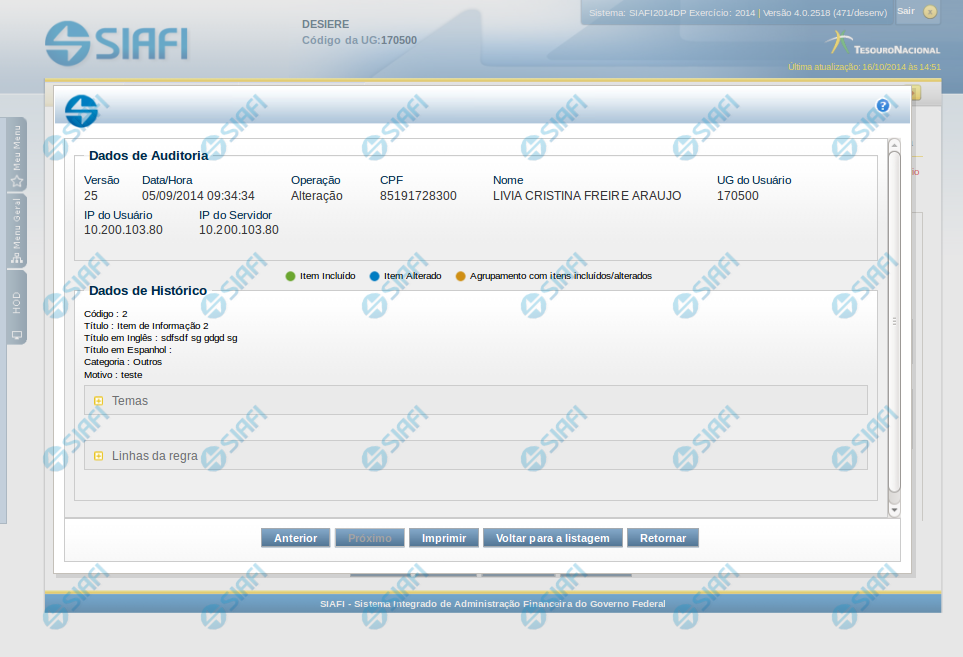Screen dimensions: 963x657
Task: Open the Meu Menu side tab
Action: tap(17, 155)
